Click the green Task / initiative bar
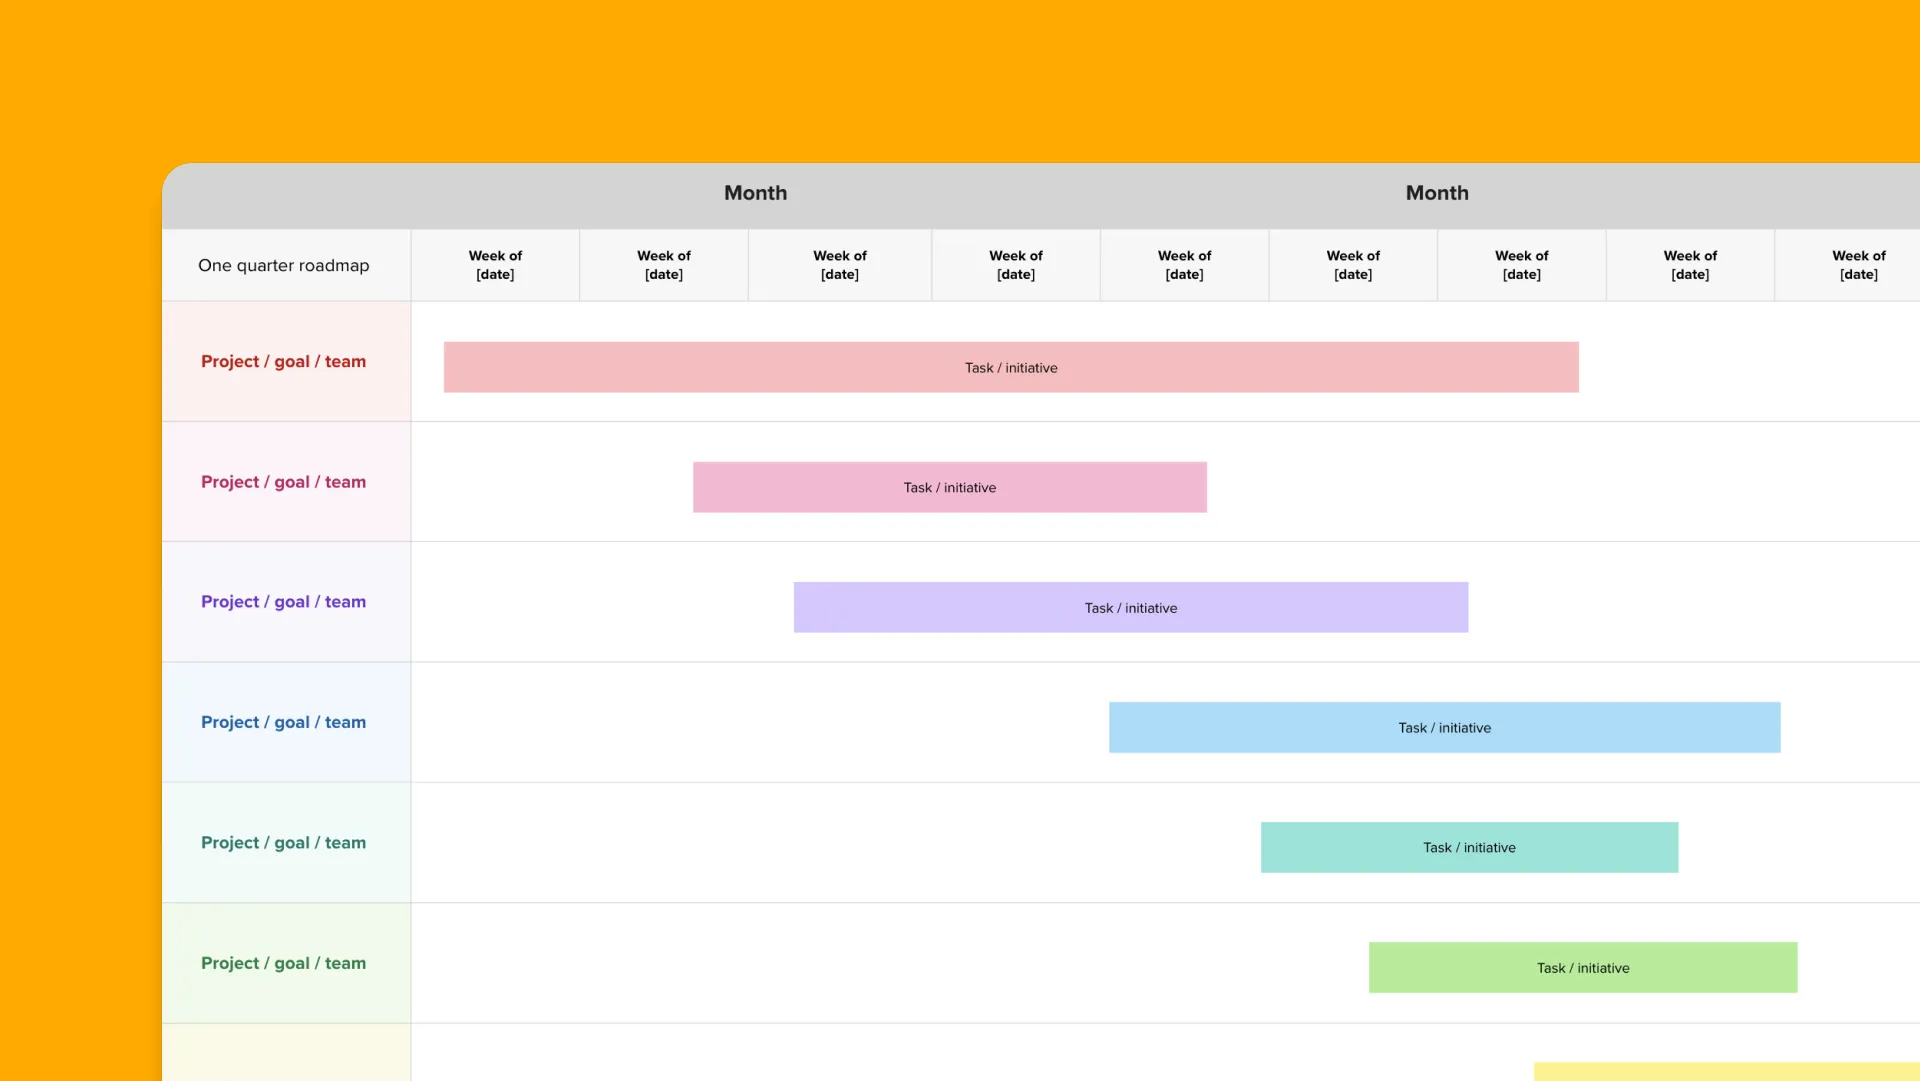Screen dimensions: 1920x1081 coord(1583,967)
